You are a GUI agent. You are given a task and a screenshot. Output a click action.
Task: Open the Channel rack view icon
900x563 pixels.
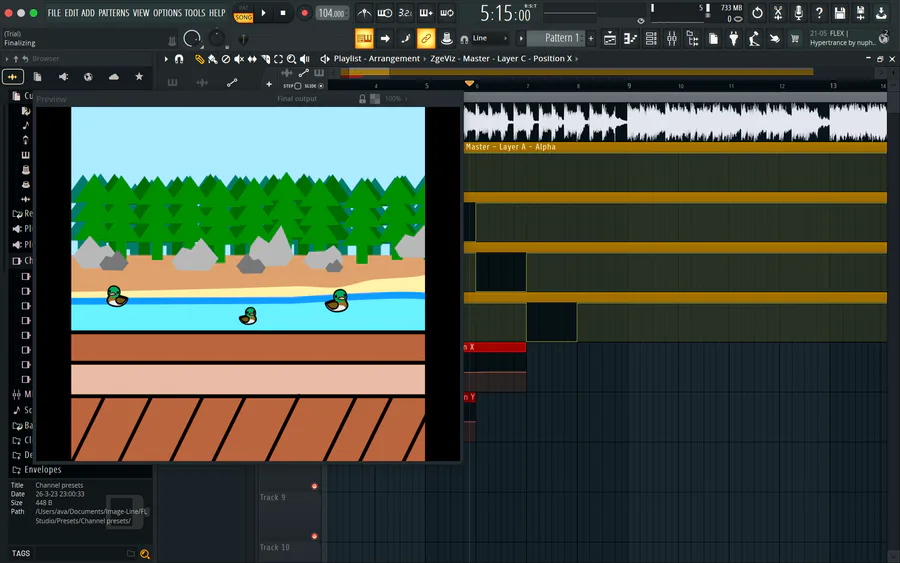pos(651,38)
